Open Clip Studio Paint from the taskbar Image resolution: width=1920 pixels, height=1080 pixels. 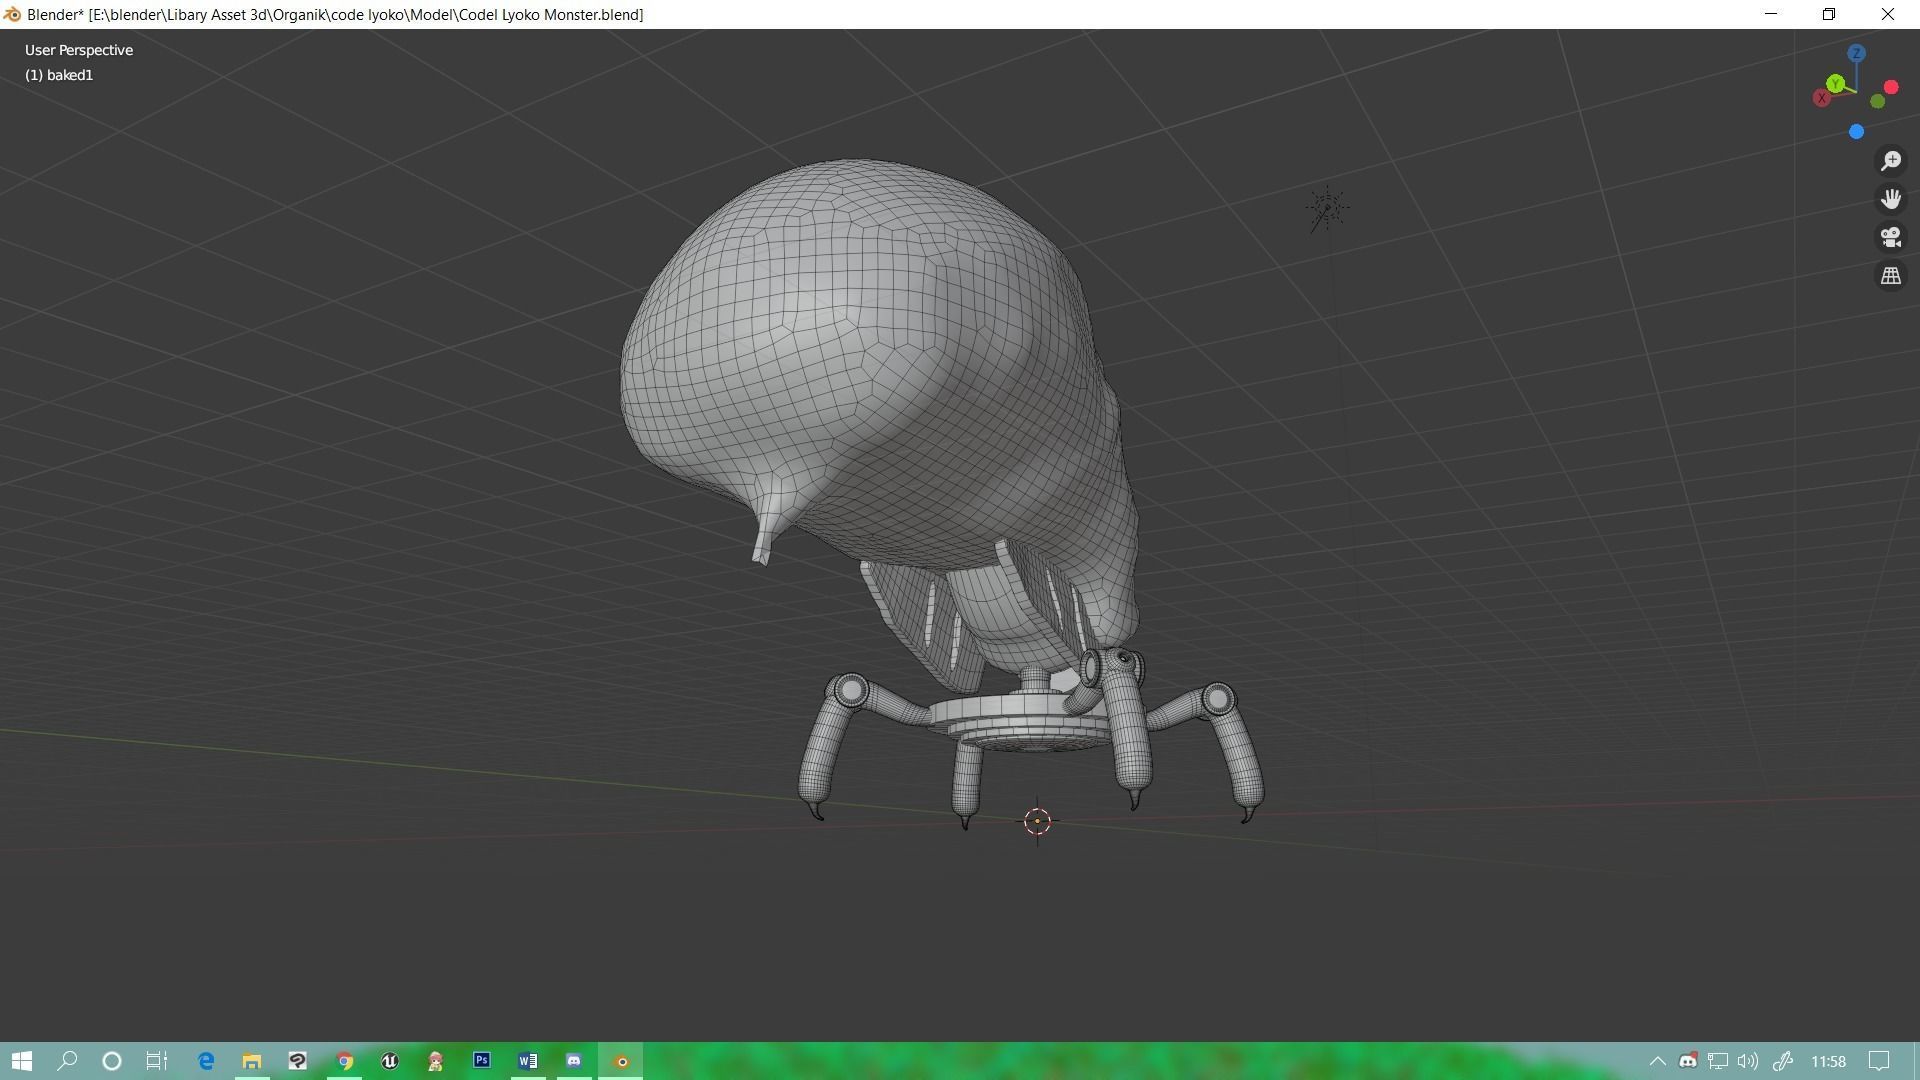point(298,1061)
